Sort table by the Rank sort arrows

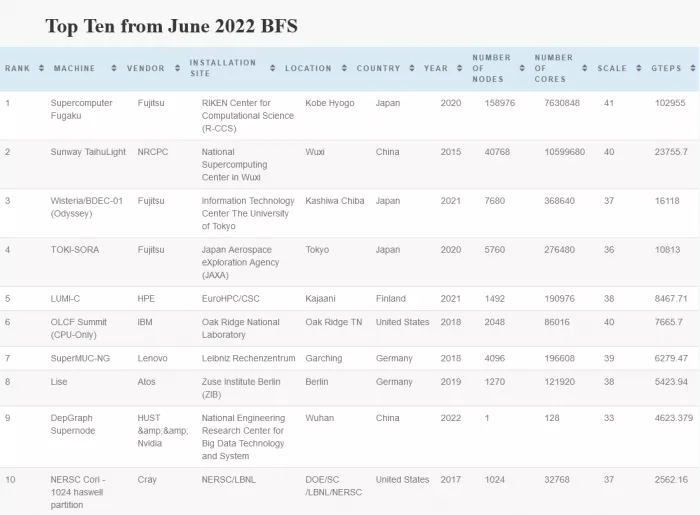pos(42,68)
